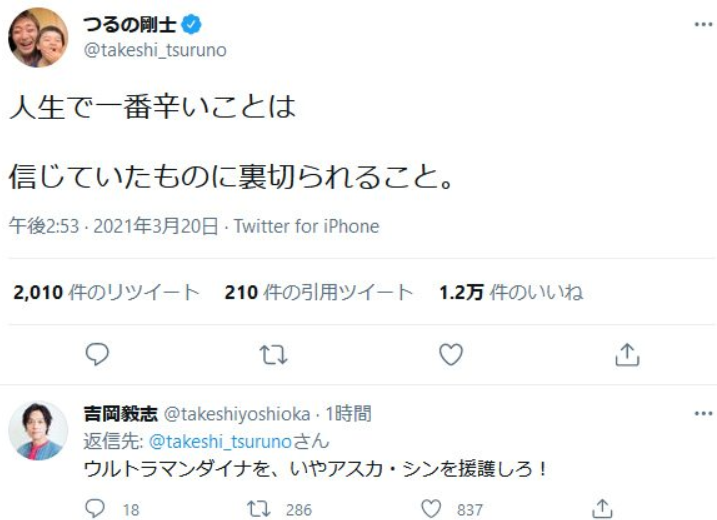
Task: Click reply icon on 吉岡毅志's reply
Action: [96, 508]
